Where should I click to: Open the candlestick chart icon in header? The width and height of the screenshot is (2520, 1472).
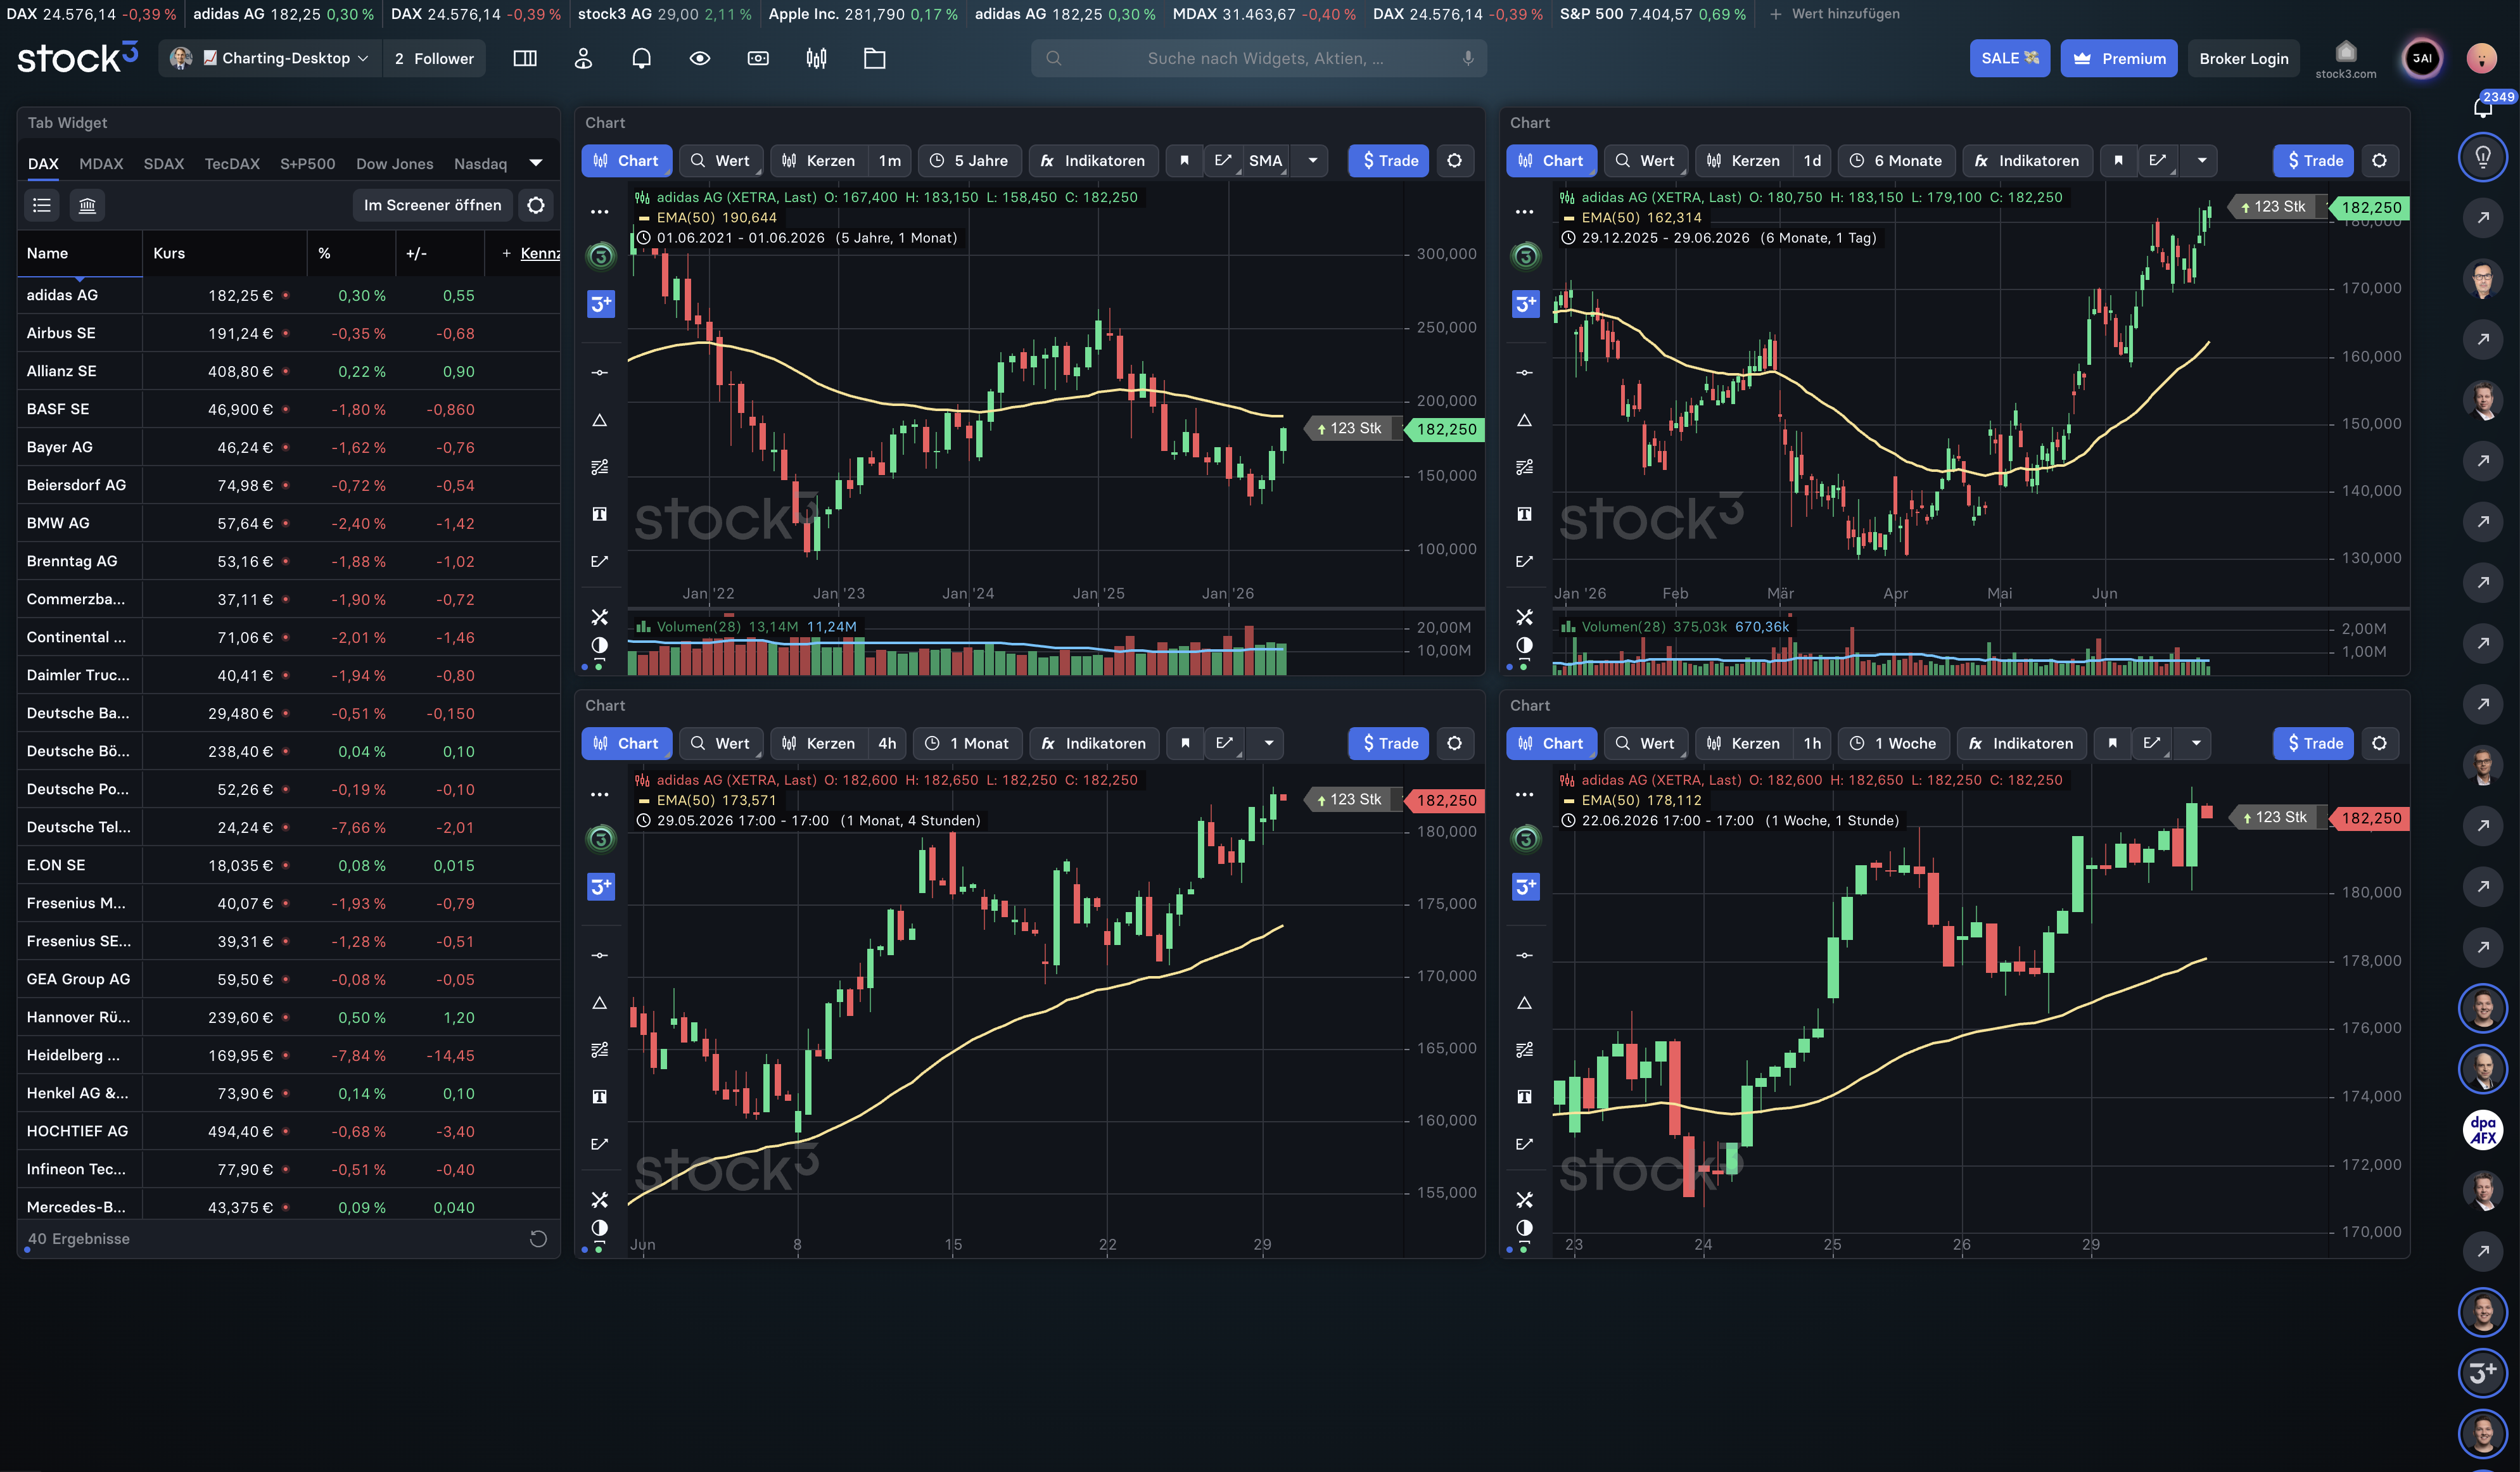816,58
